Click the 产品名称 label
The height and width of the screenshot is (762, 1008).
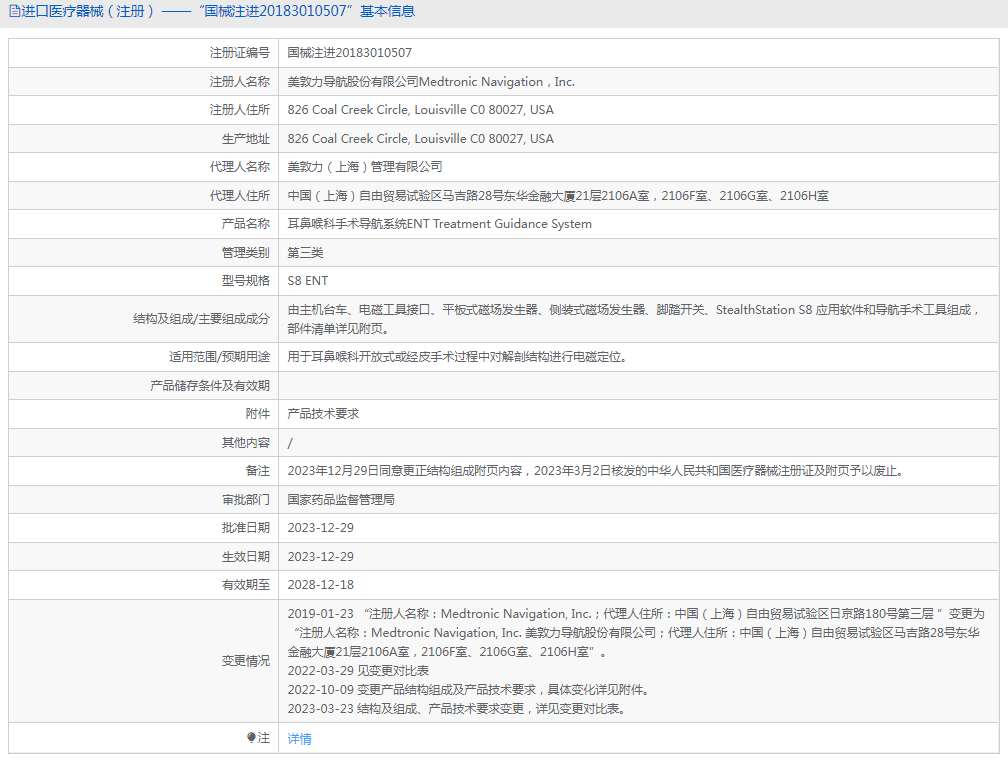pyautogui.click(x=246, y=224)
